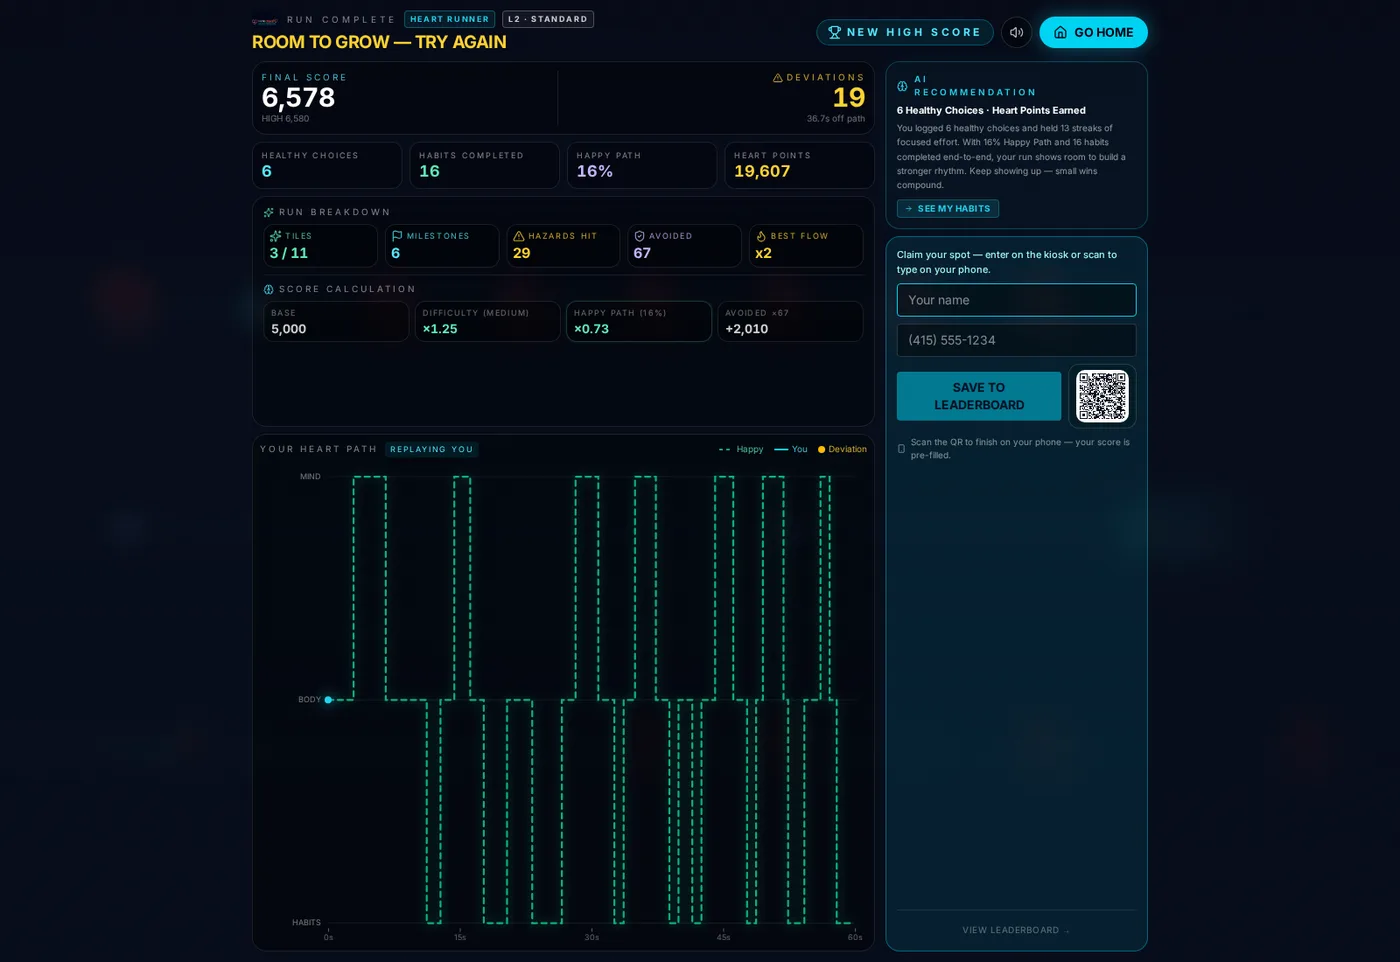
Task: Click the Score Calculation icon
Action: [268, 289]
